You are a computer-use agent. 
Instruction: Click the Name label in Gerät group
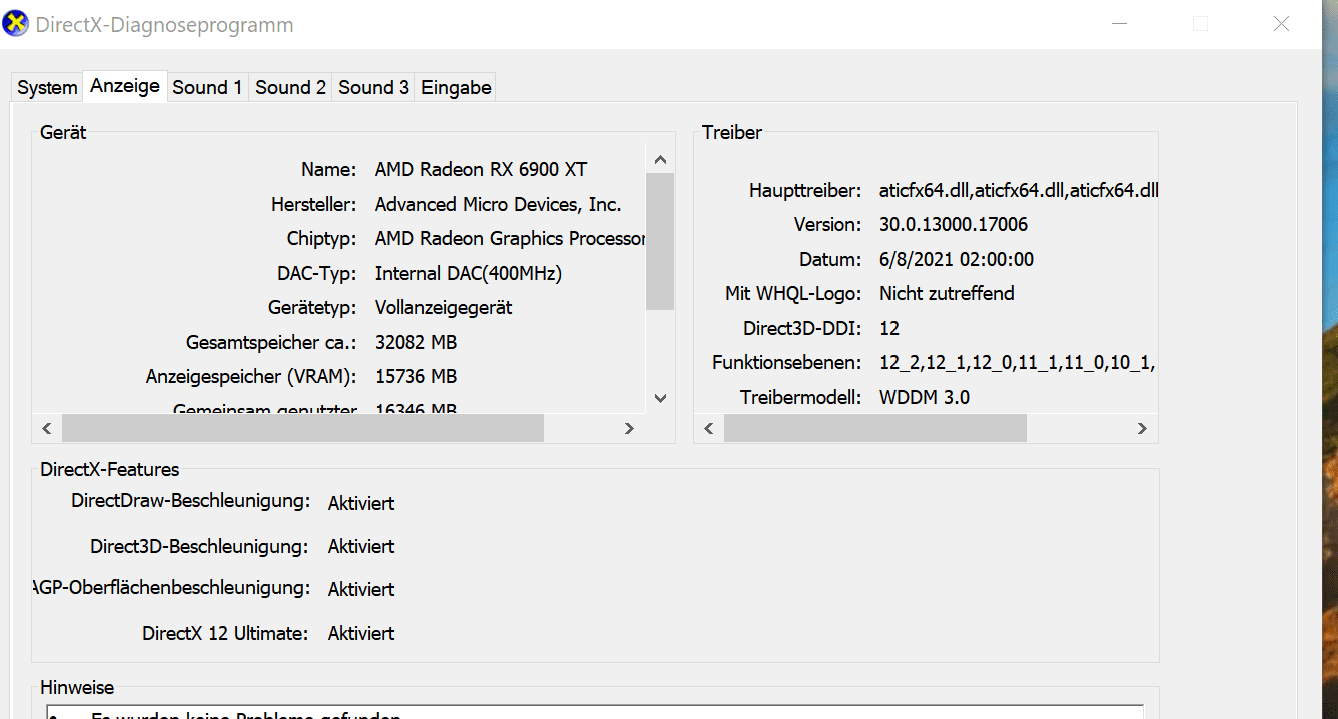click(x=328, y=169)
